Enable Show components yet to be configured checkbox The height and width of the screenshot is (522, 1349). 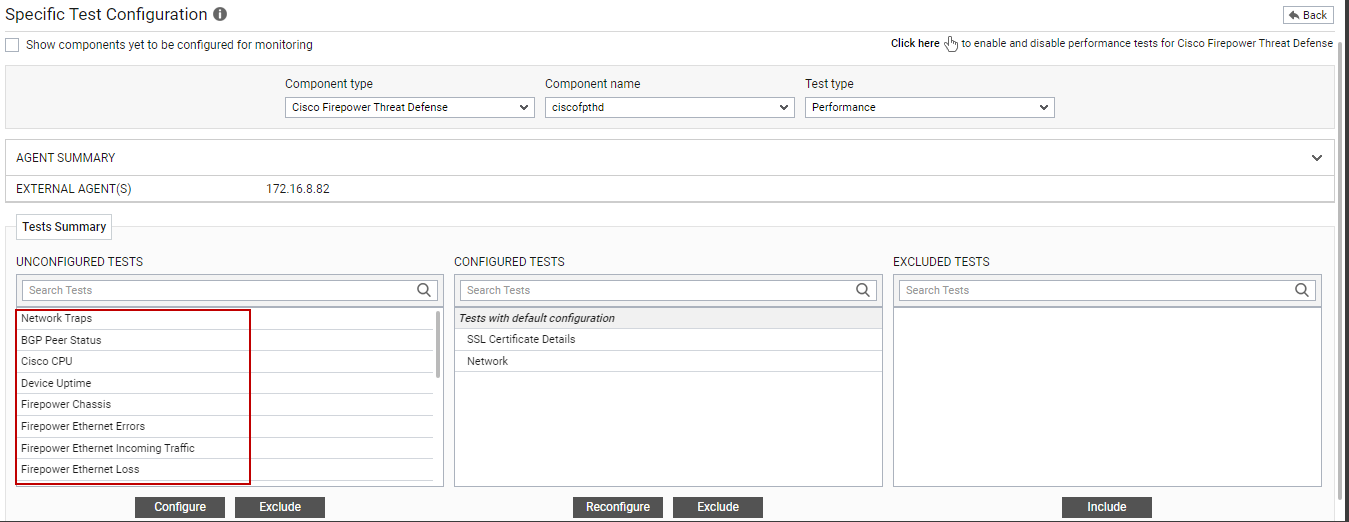[12, 45]
